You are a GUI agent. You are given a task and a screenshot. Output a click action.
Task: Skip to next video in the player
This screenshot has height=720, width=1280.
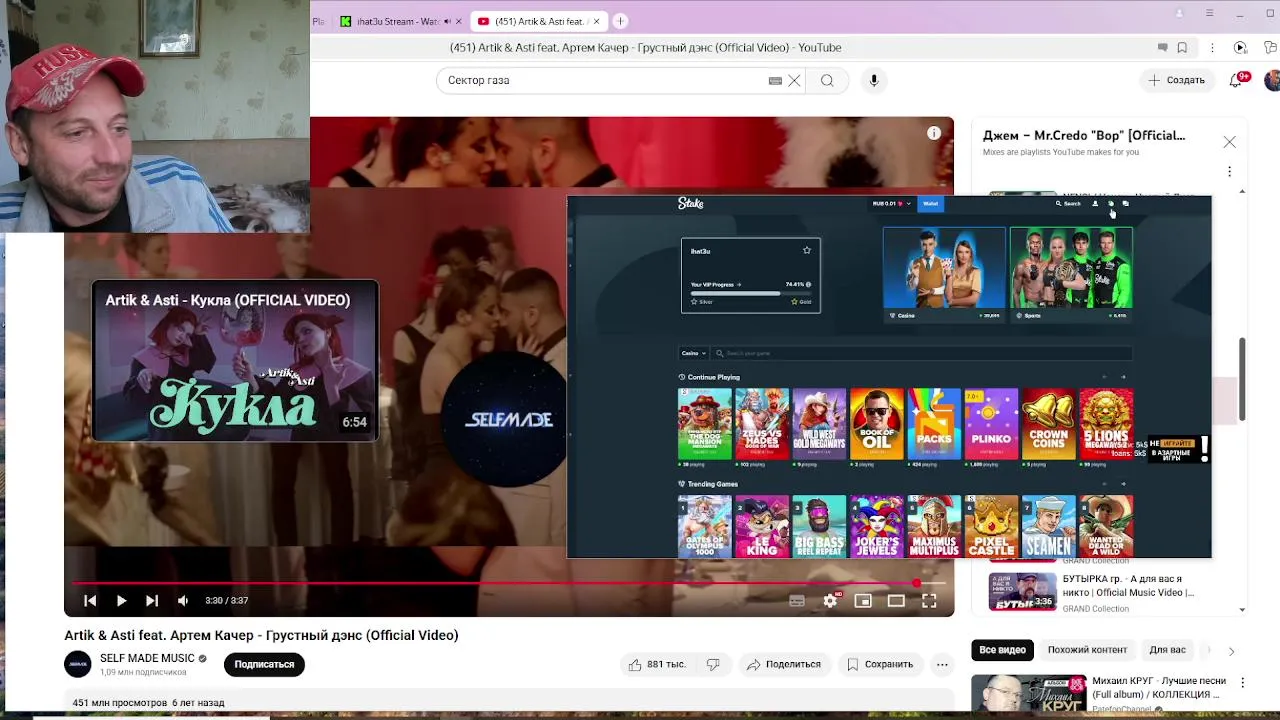coord(152,601)
